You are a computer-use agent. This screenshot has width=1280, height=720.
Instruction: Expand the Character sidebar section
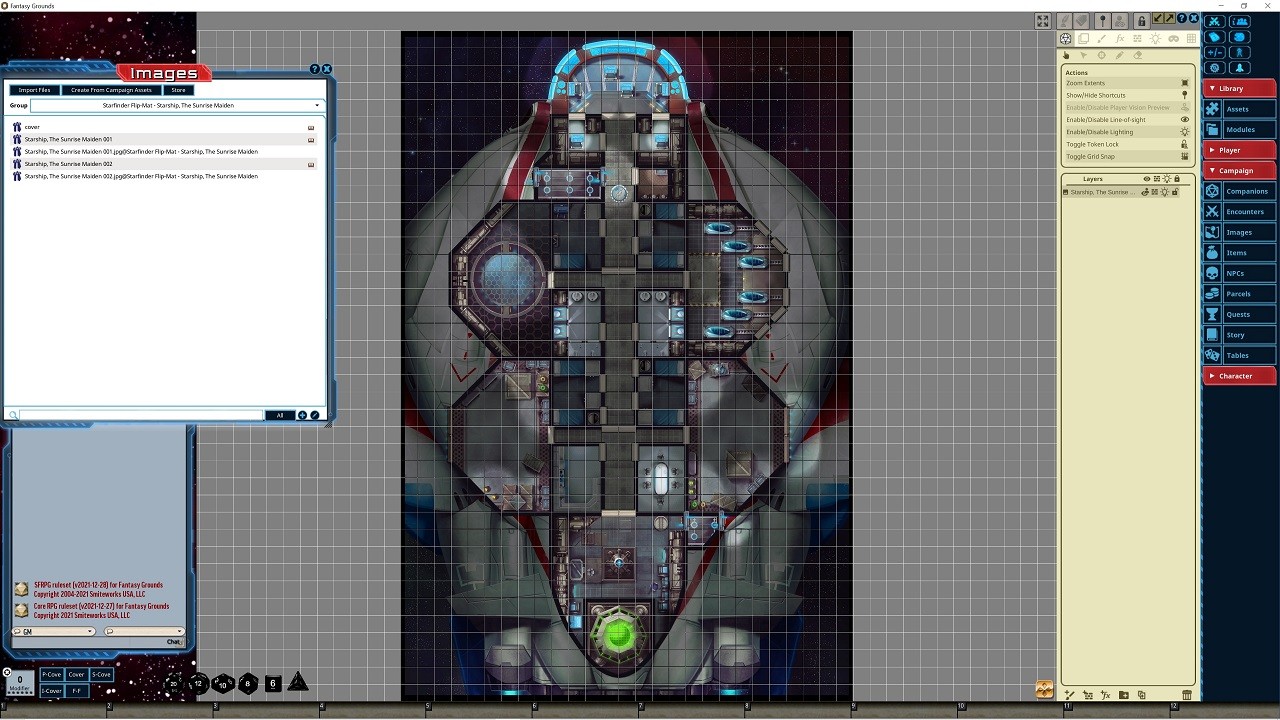[x=1239, y=376]
